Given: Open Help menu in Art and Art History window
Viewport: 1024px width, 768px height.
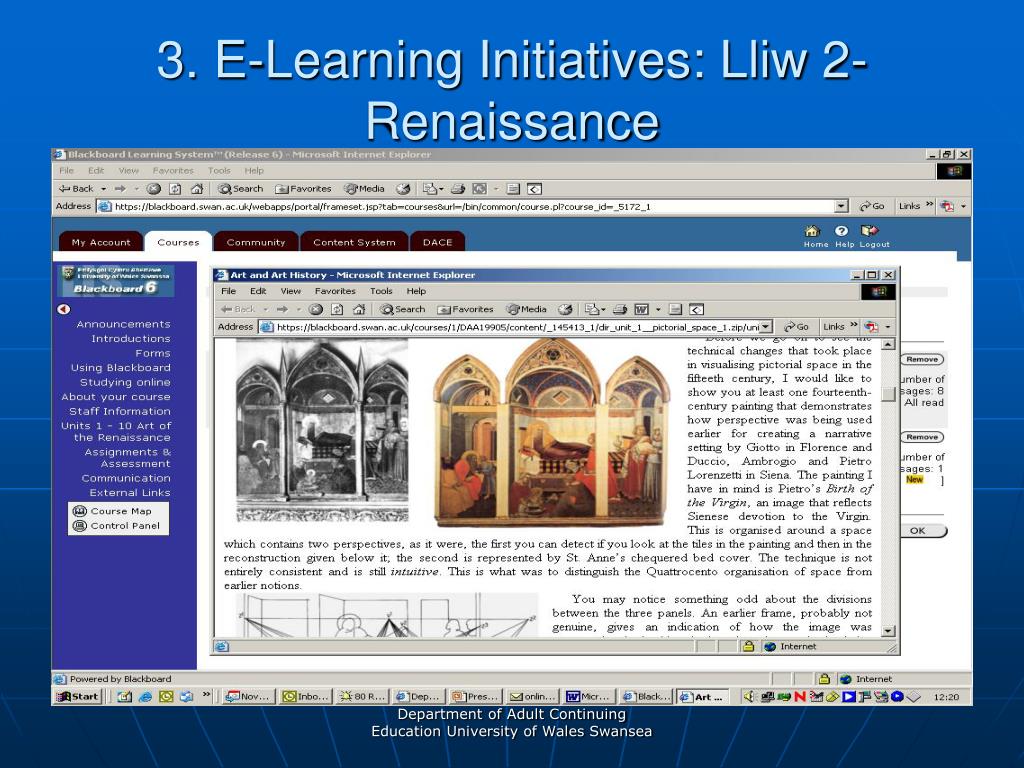Looking at the screenshot, I should click(x=416, y=291).
